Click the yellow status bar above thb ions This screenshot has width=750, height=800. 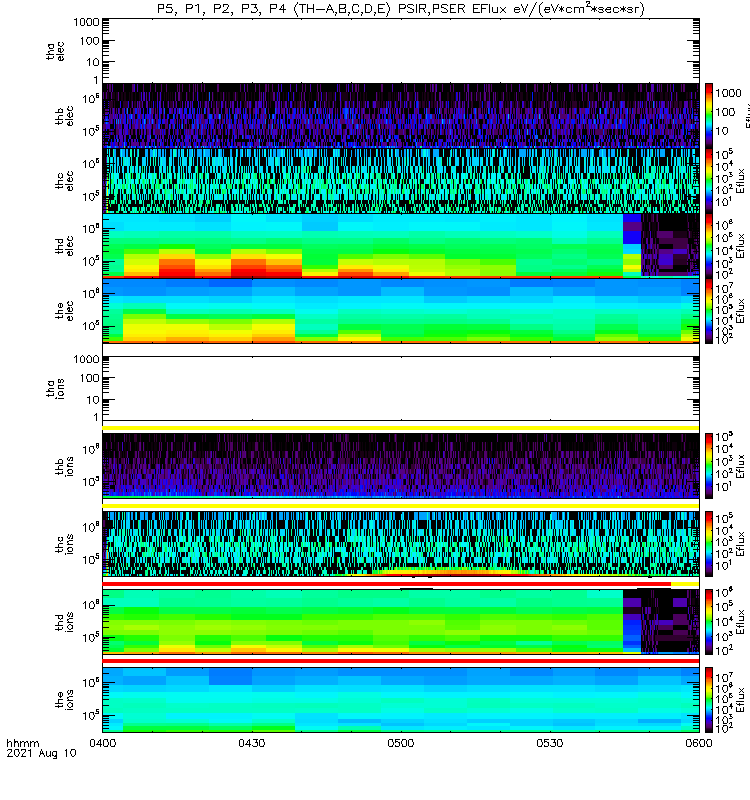pyautogui.click(x=401, y=429)
